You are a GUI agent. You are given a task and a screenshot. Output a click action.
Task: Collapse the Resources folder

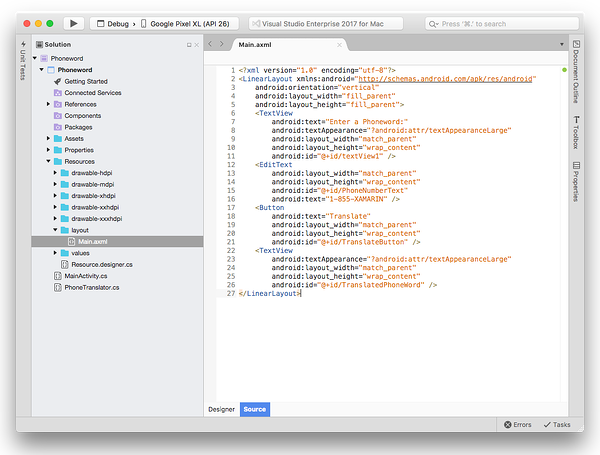click(48, 161)
